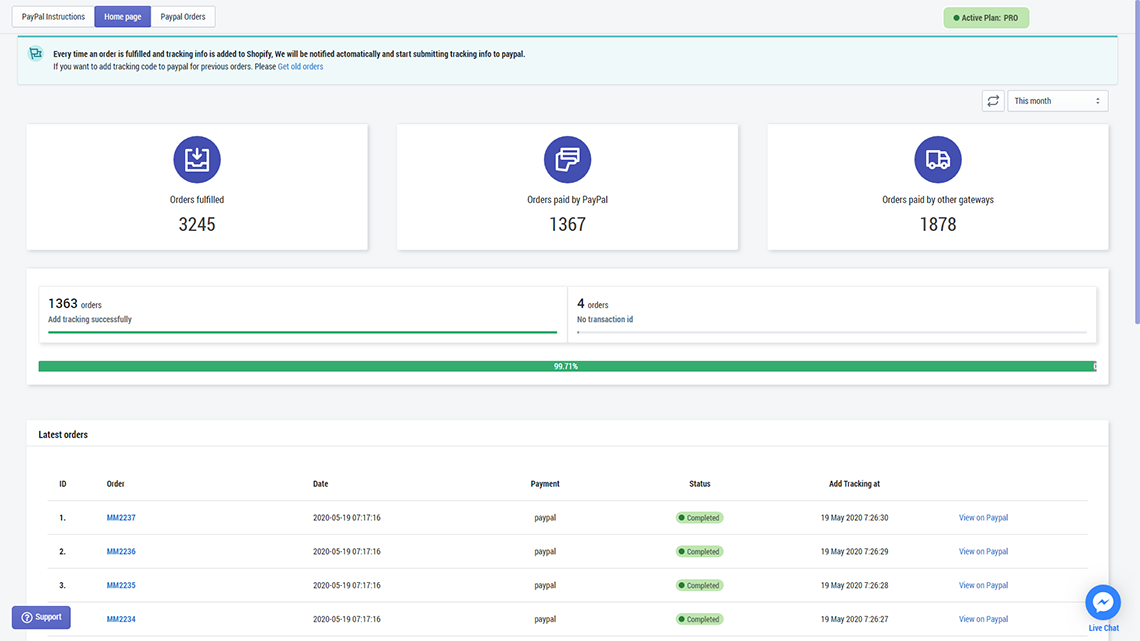View order MM2236 on Paypal
The width and height of the screenshot is (1140, 641).
(983, 552)
